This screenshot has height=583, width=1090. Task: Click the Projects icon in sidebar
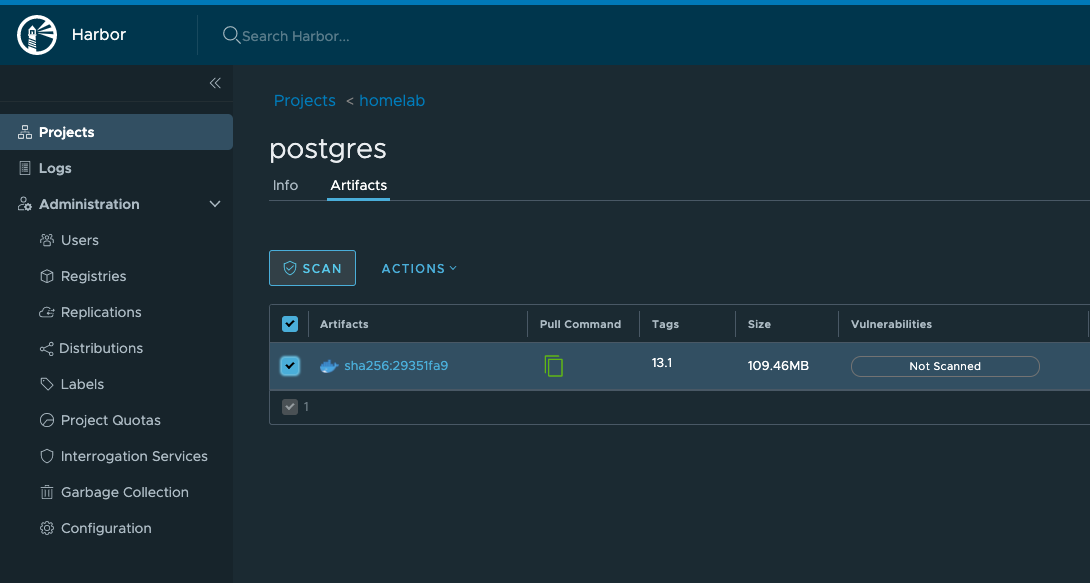coord(25,132)
